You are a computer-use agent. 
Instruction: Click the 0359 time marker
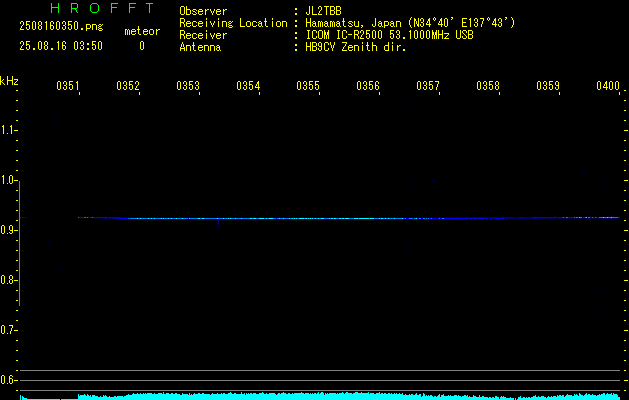(x=548, y=86)
